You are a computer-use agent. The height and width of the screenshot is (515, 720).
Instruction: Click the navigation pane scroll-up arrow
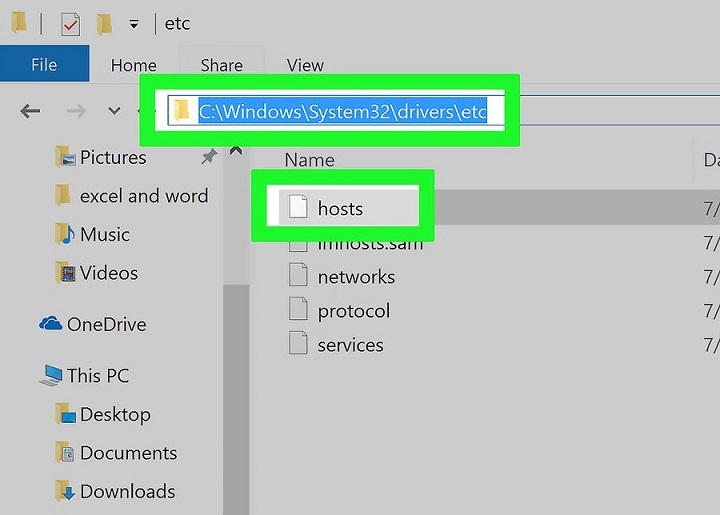pyautogui.click(x=236, y=151)
